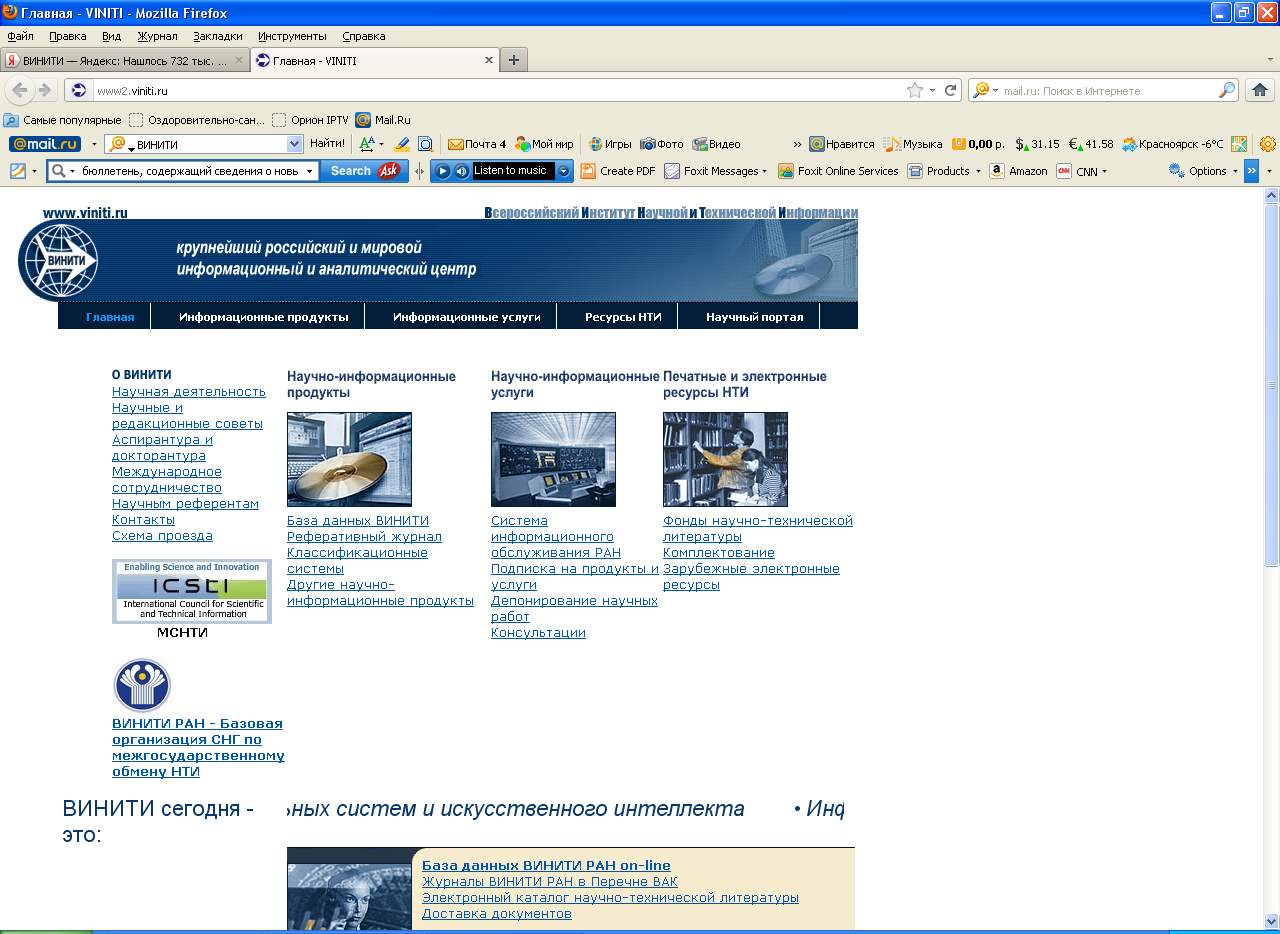Open the Инструменты menu

[294, 36]
